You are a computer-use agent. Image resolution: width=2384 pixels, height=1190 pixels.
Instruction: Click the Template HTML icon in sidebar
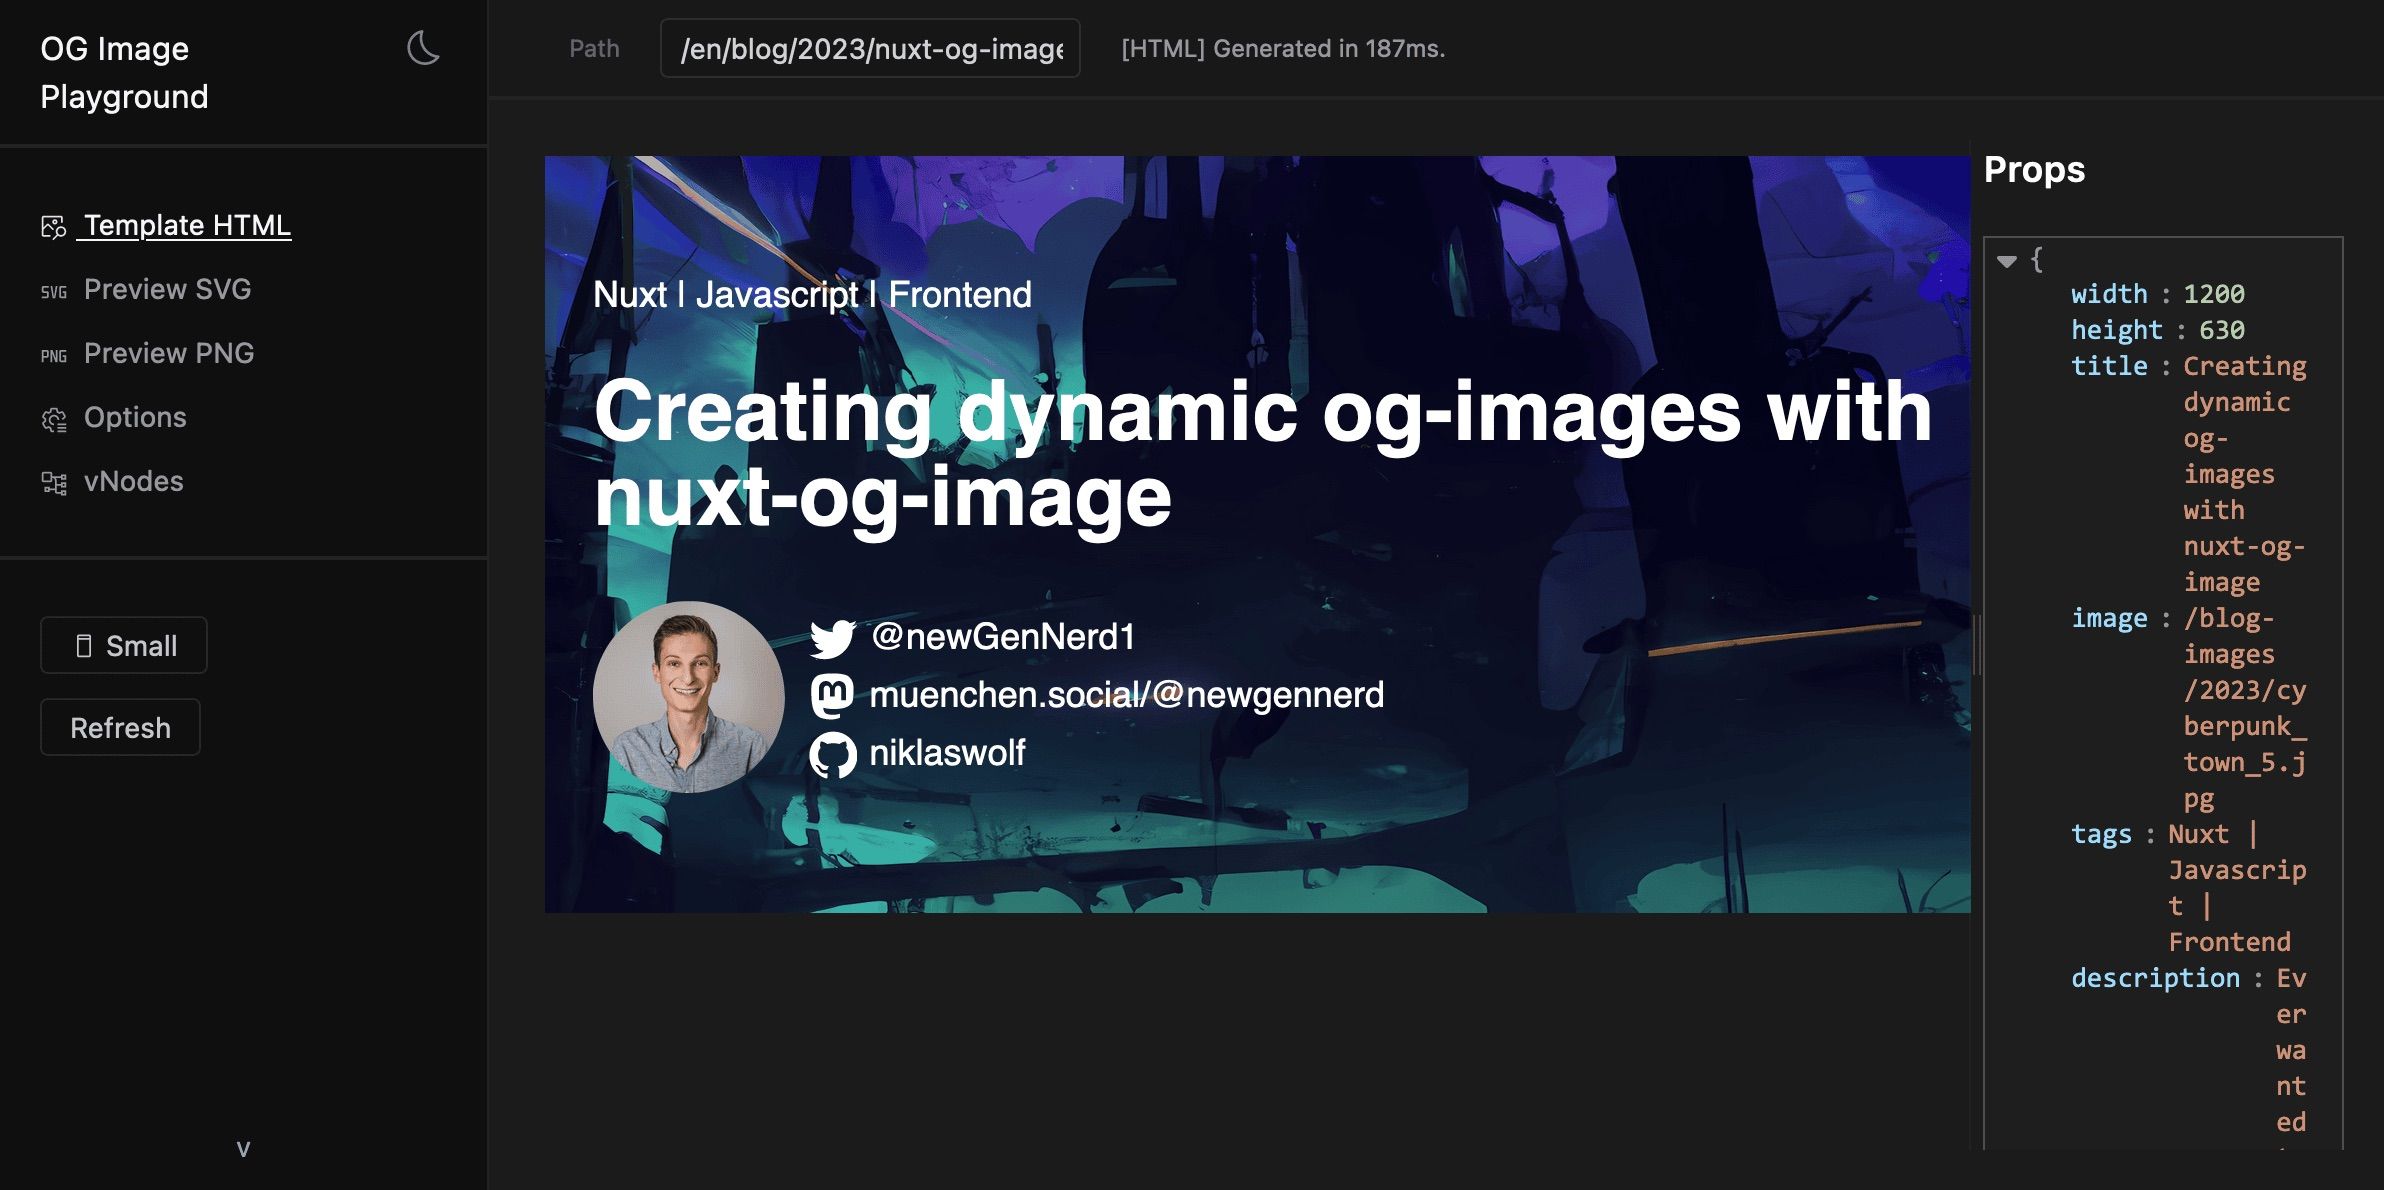tap(55, 226)
